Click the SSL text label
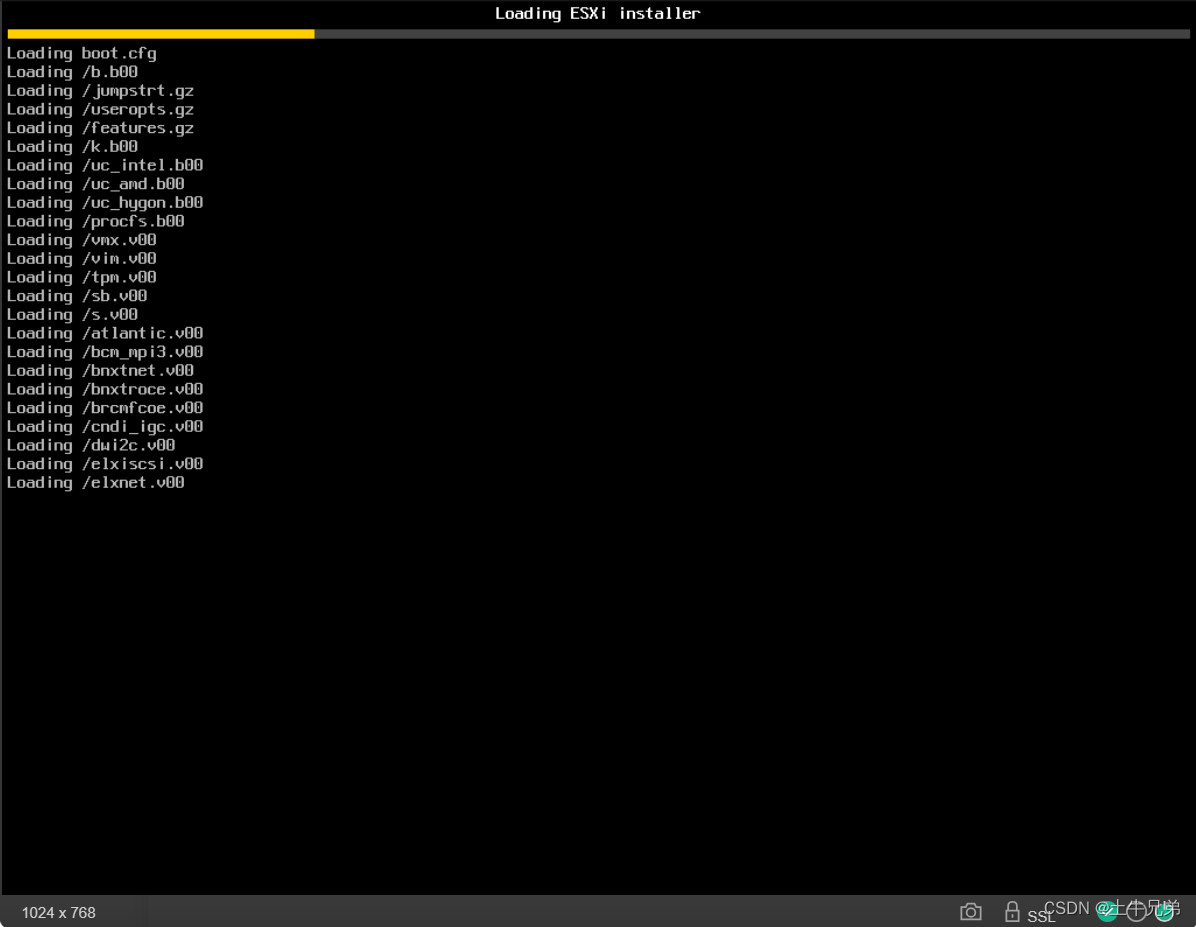This screenshot has height=927, width=1196. pyautogui.click(x=1040, y=917)
